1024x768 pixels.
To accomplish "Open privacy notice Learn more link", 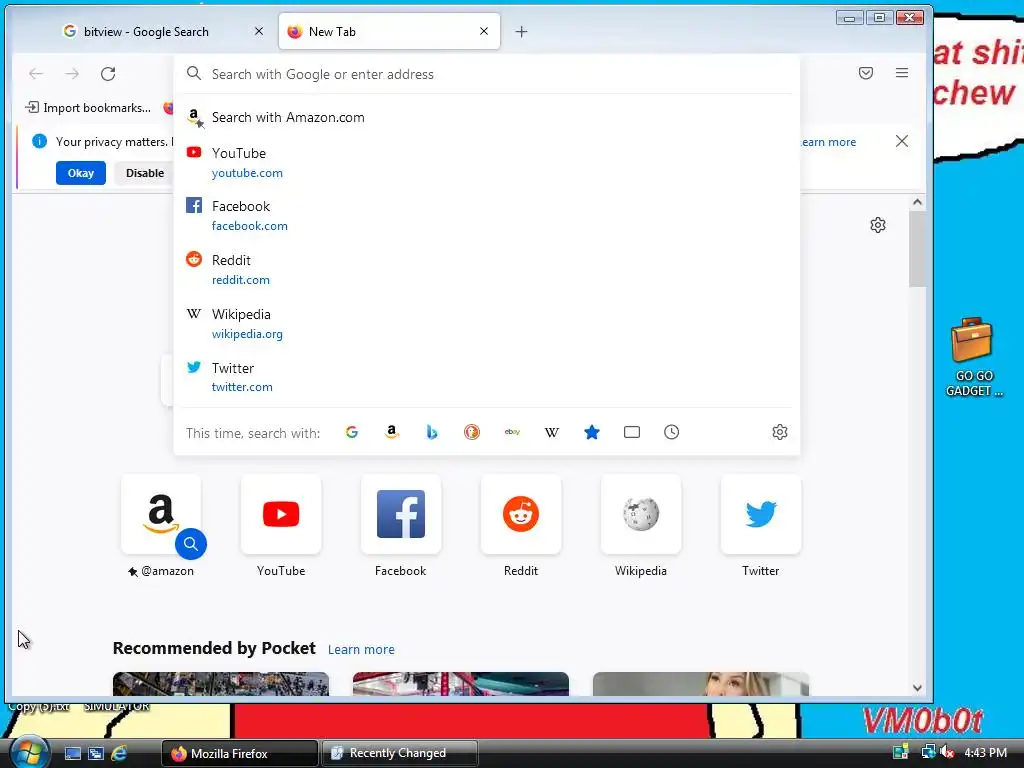I will (x=829, y=142).
